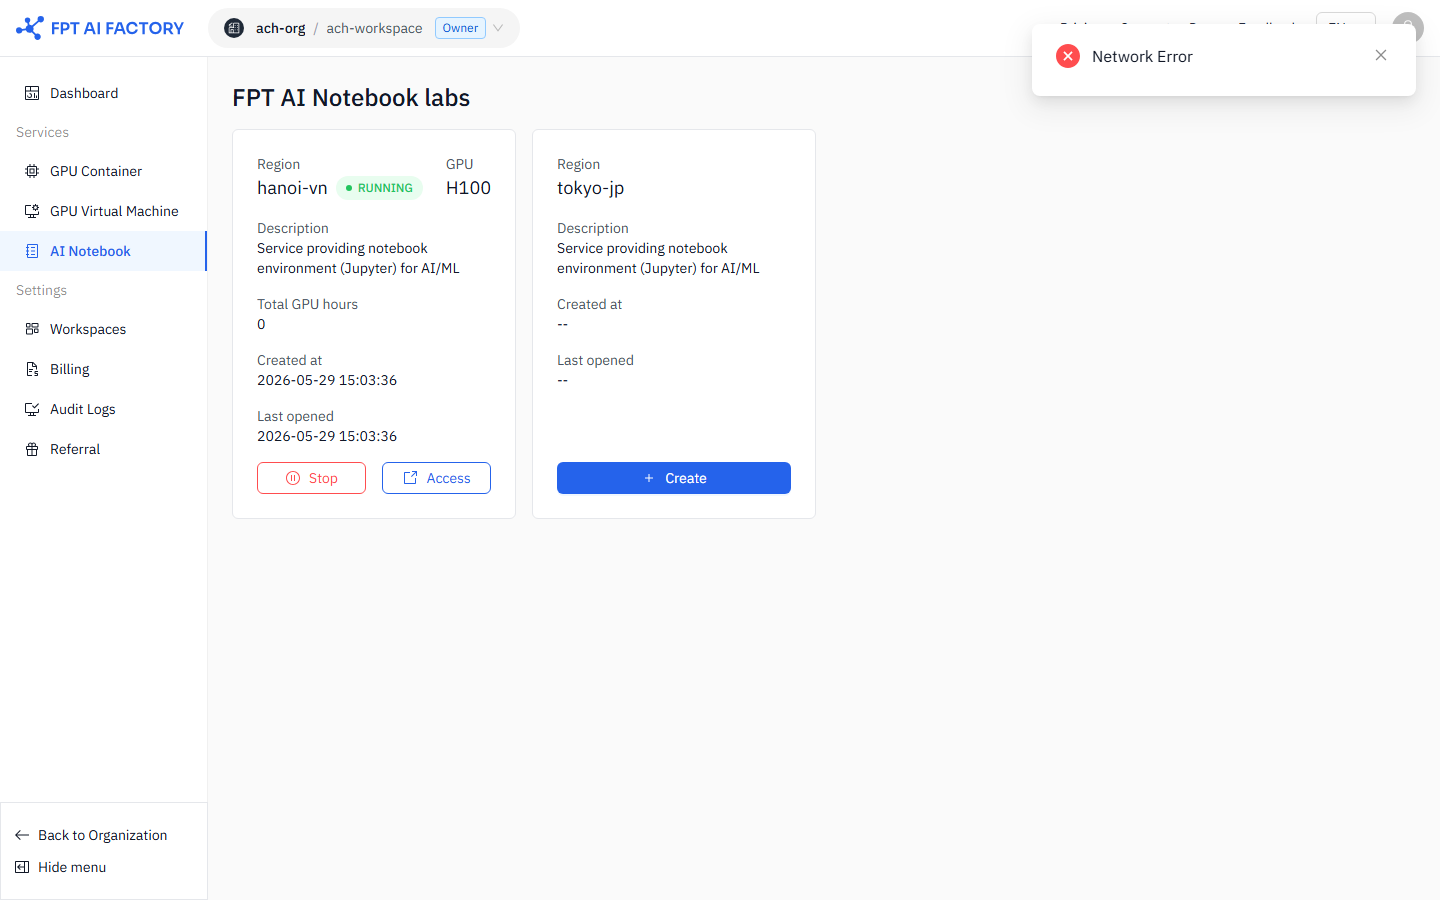Image resolution: width=1440 pixels, height=900 pixels.
Task: Click the Network Error message text
Action: coord(1142,56)
